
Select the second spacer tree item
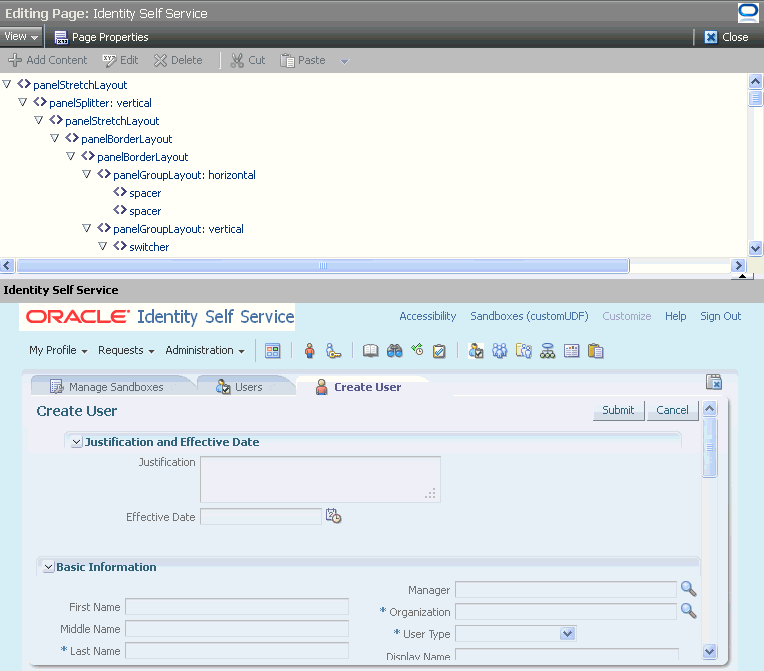[145, 211]
